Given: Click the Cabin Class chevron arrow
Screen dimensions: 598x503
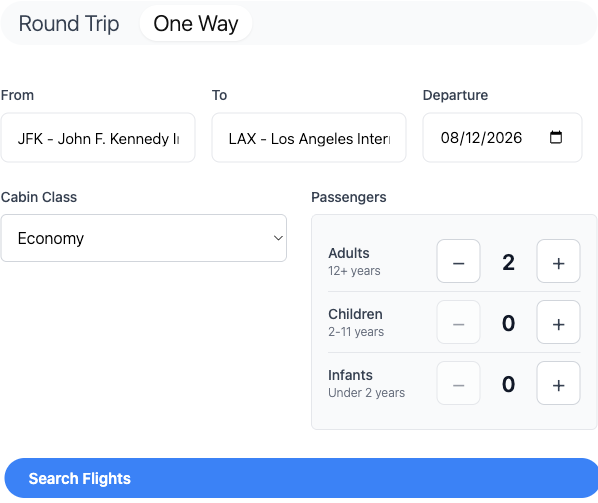Looking at the screenshot, I should (278, 238).
